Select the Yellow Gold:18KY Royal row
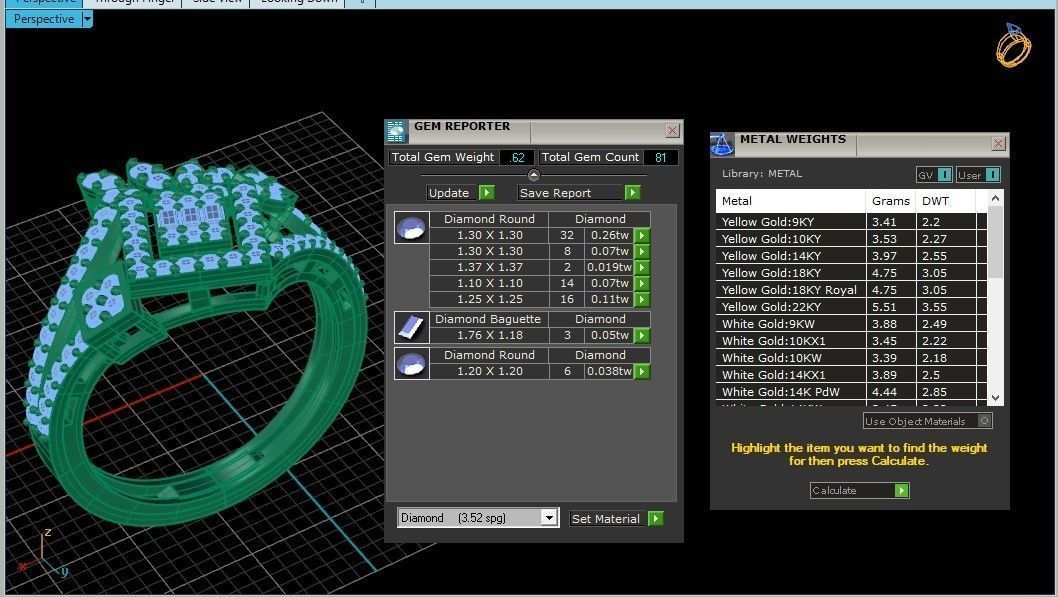 852,290
